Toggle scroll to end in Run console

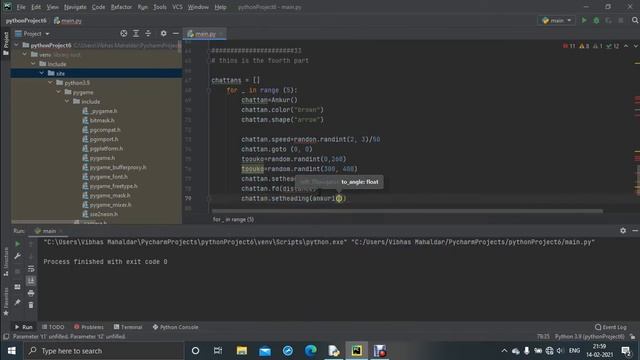pos(31,280)
